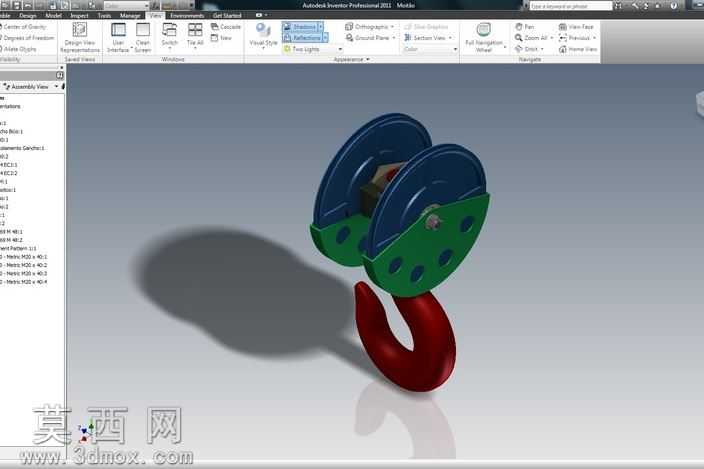Image resolution: width=704 pixels, height=469 pixels.
Task: Open the Zoom All dropdown arrow
Action: tap(551, 38)
